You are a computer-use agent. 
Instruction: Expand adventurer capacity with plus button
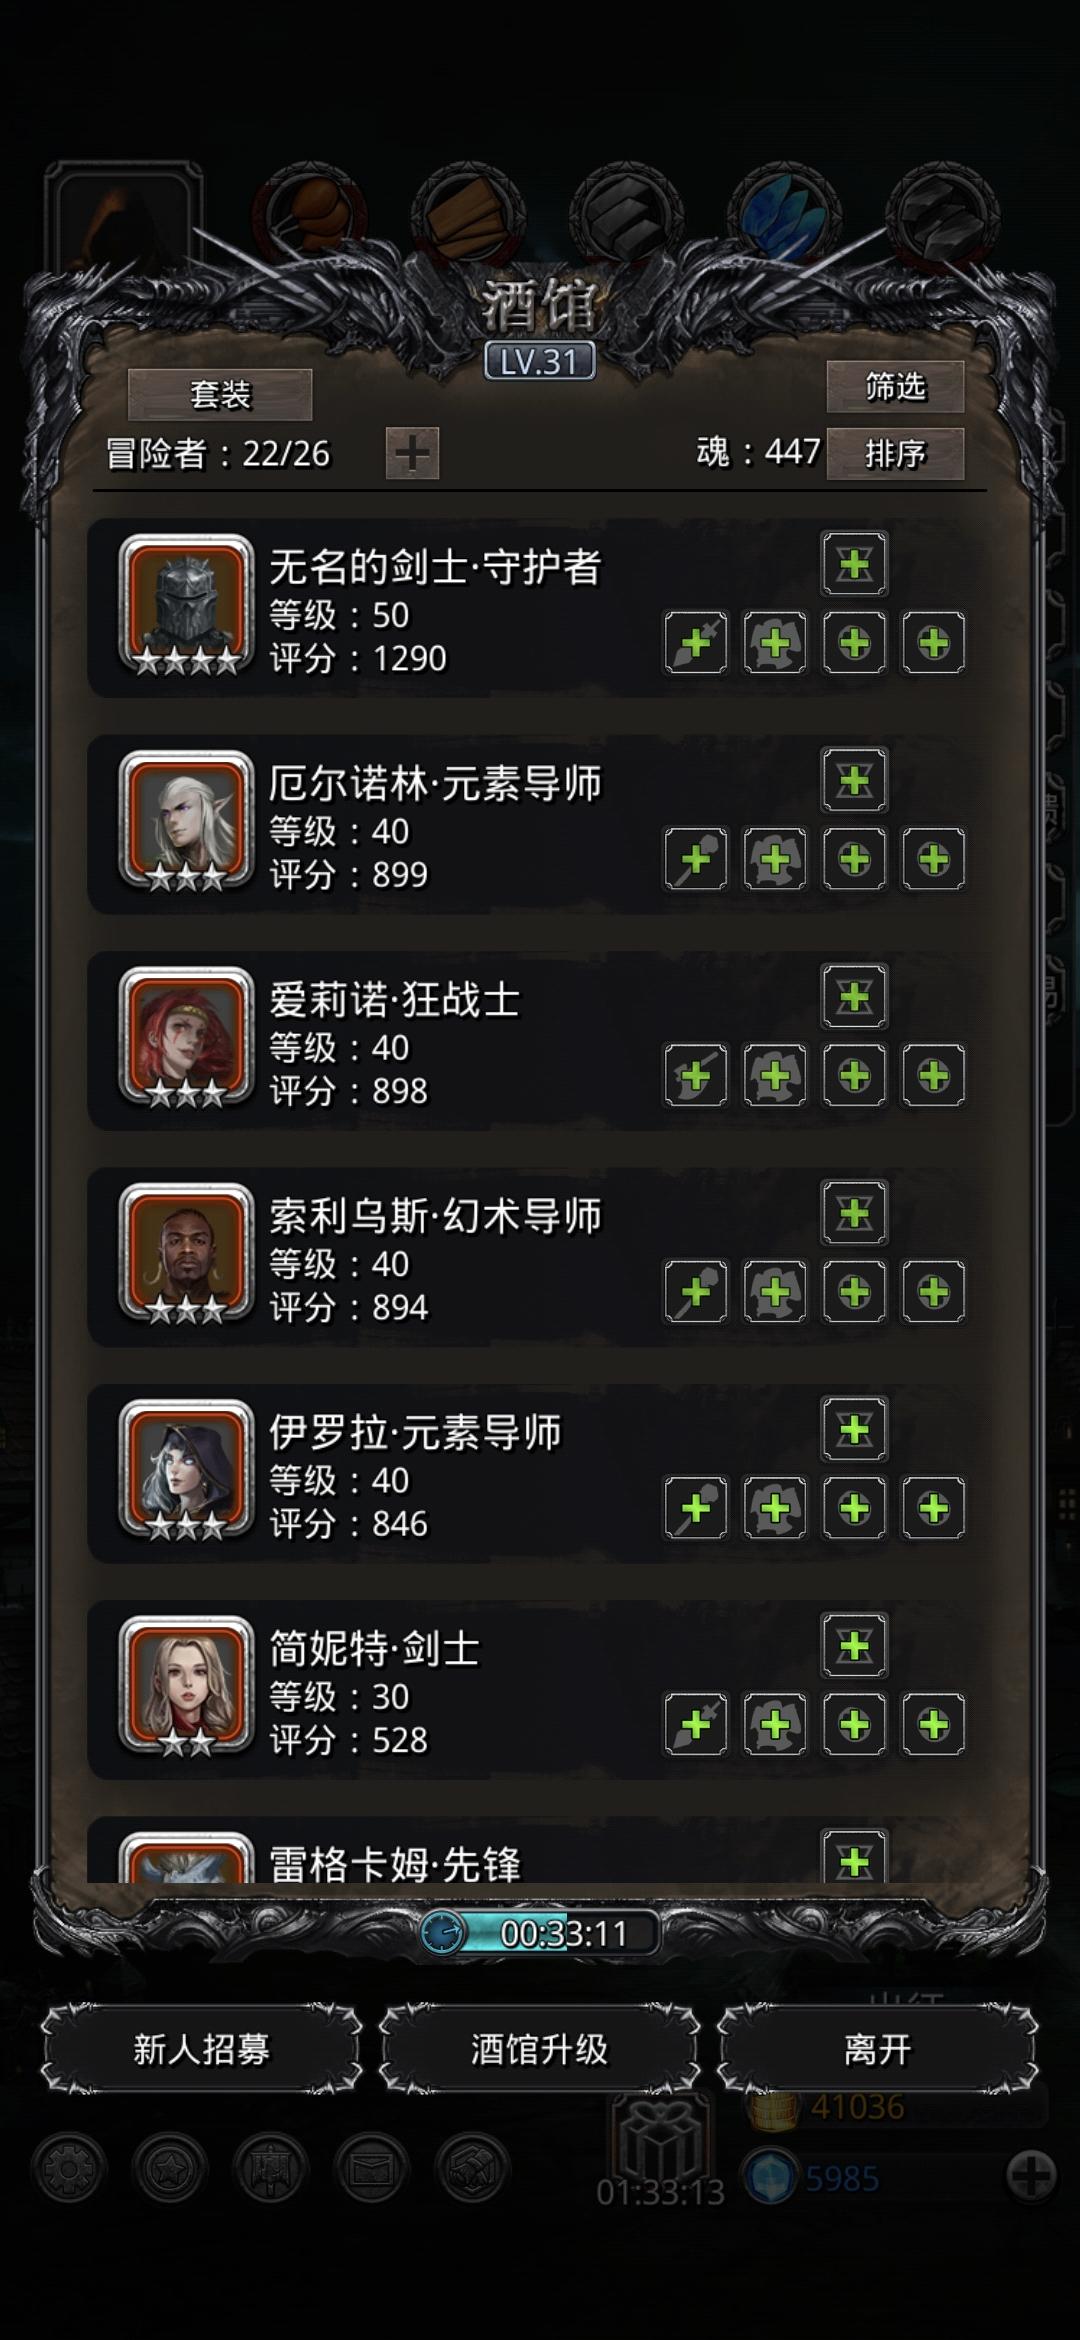tap(412, 454)
